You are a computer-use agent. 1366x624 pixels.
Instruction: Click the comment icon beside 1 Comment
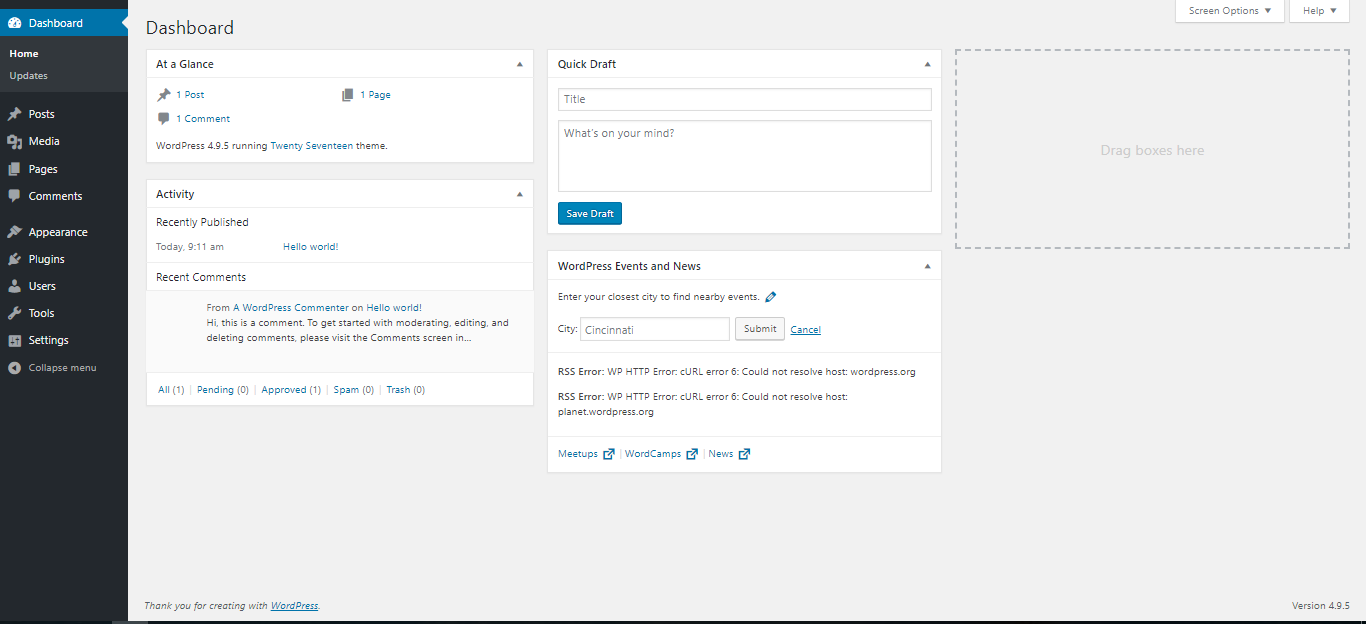pyautogui.click(x=164, y=119)
